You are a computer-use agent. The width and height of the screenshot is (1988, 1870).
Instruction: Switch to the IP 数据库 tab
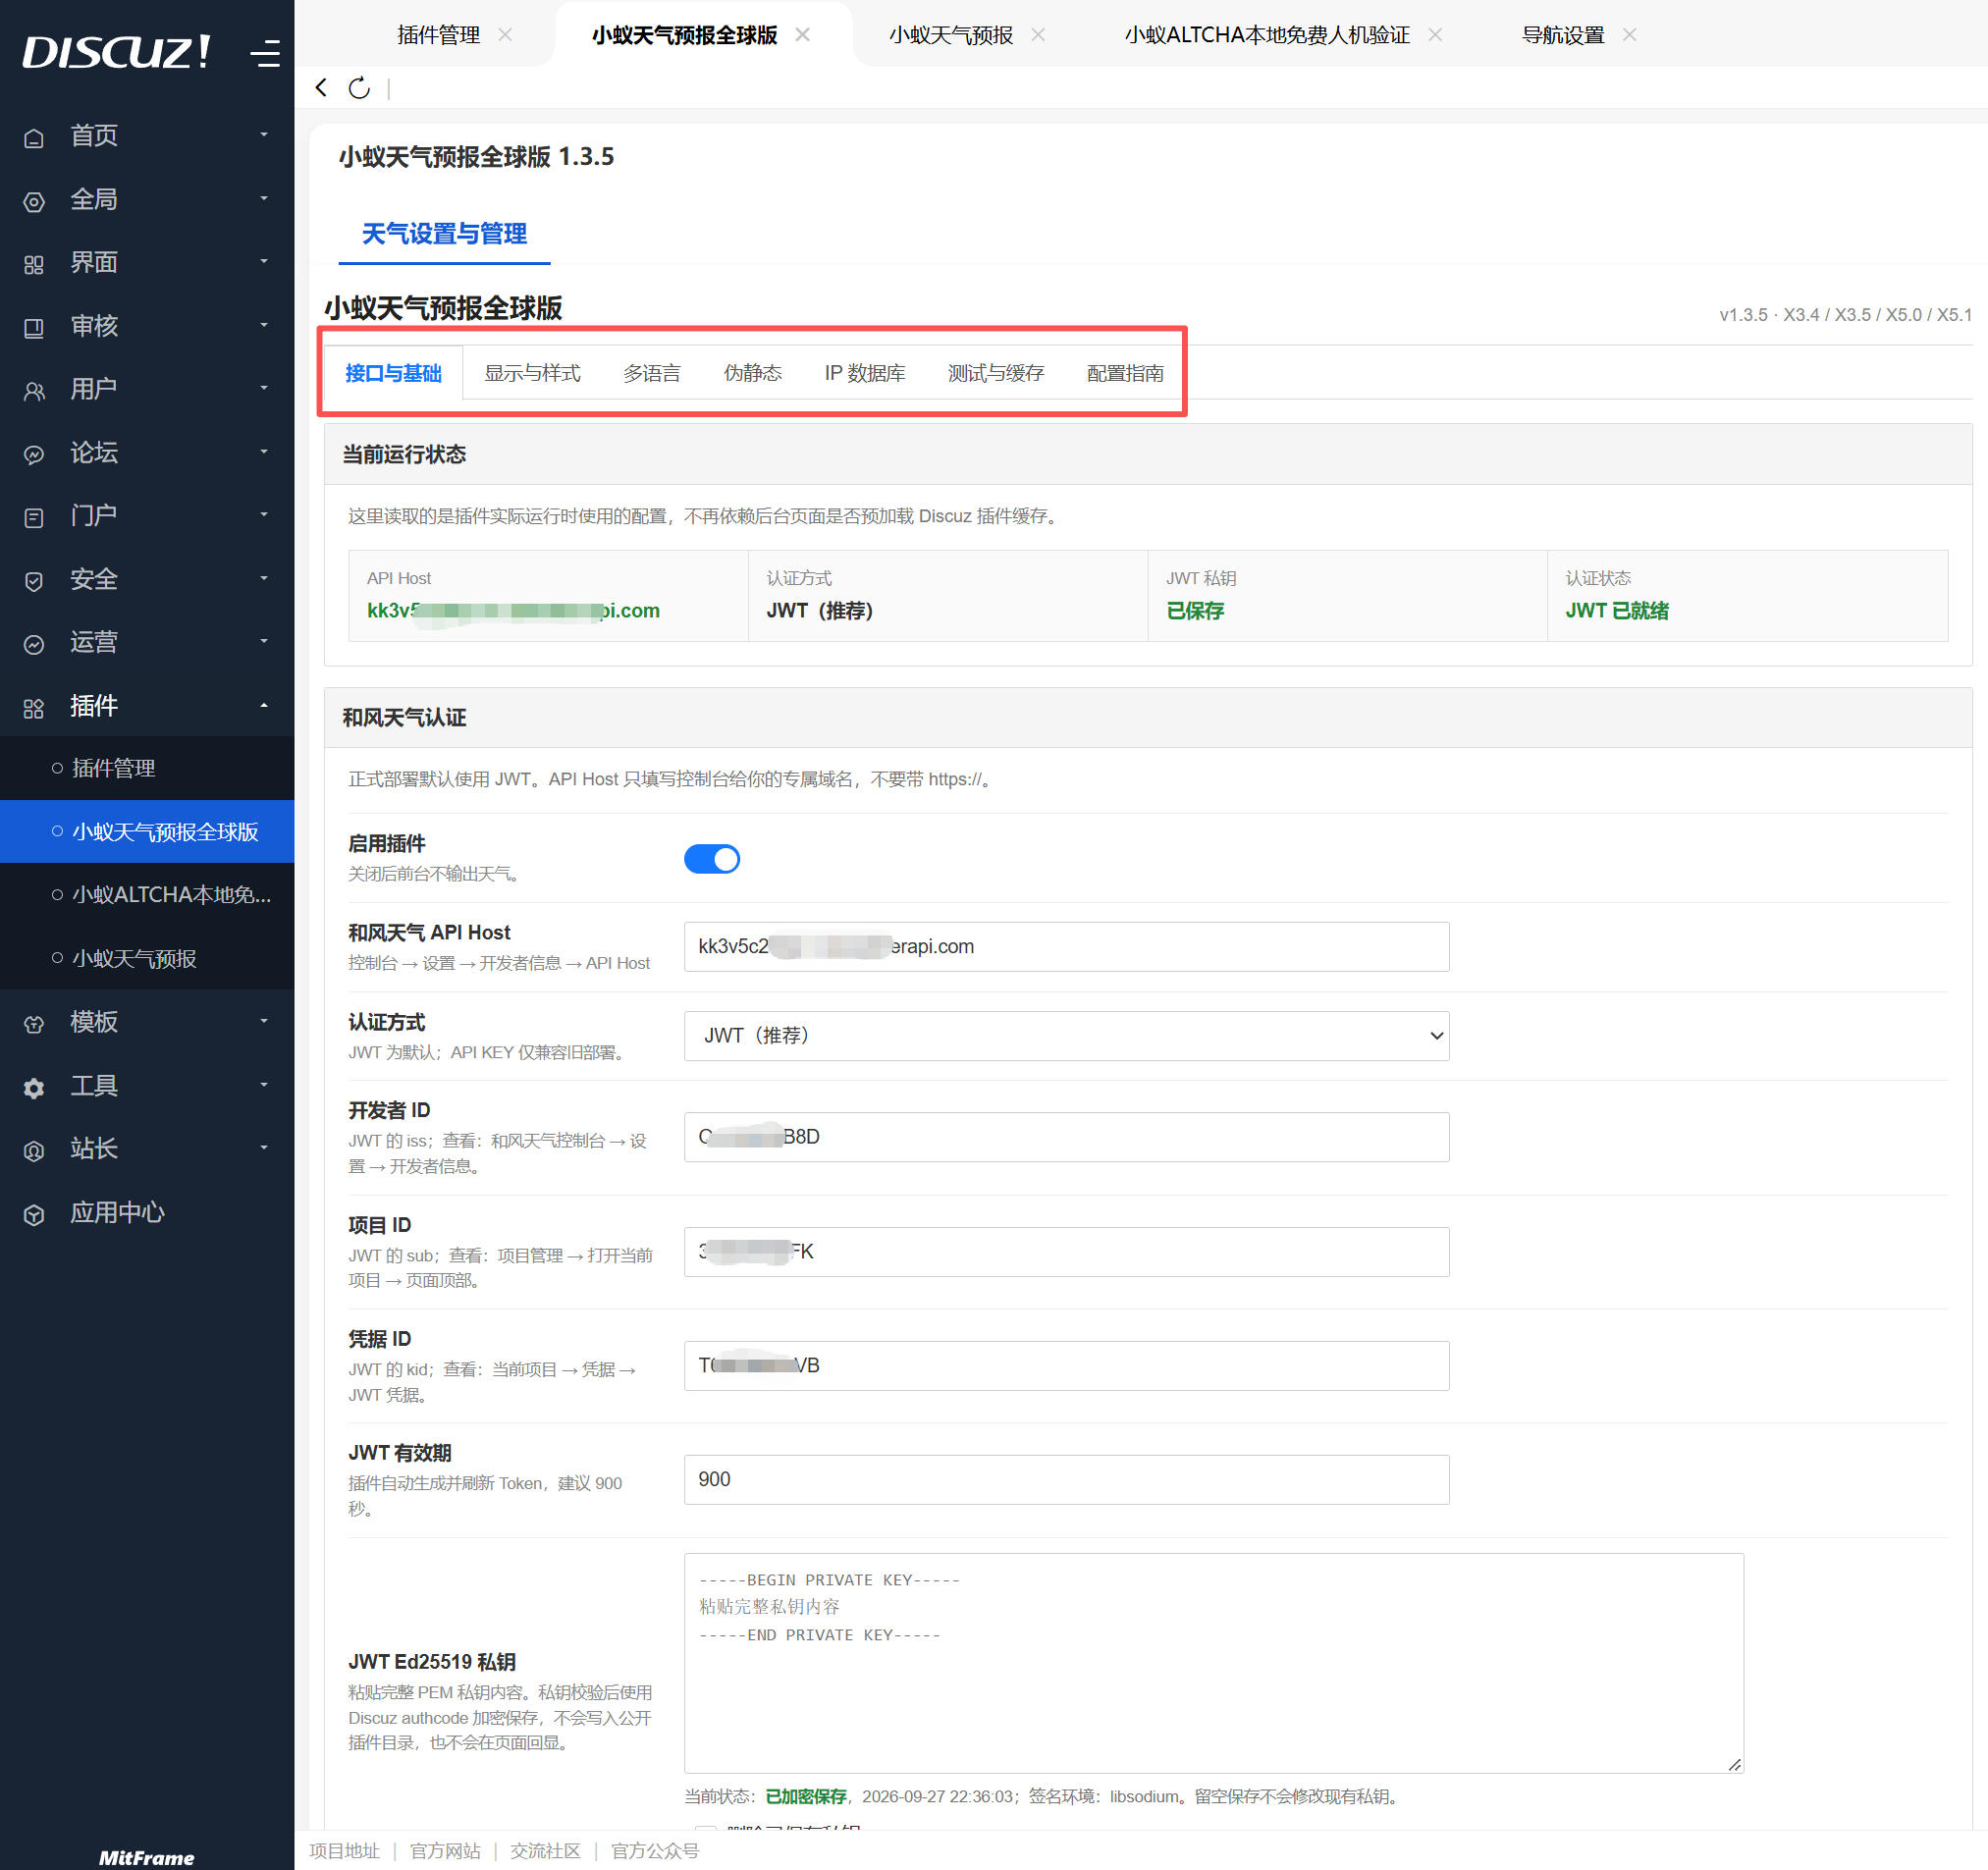coord(865,373)
